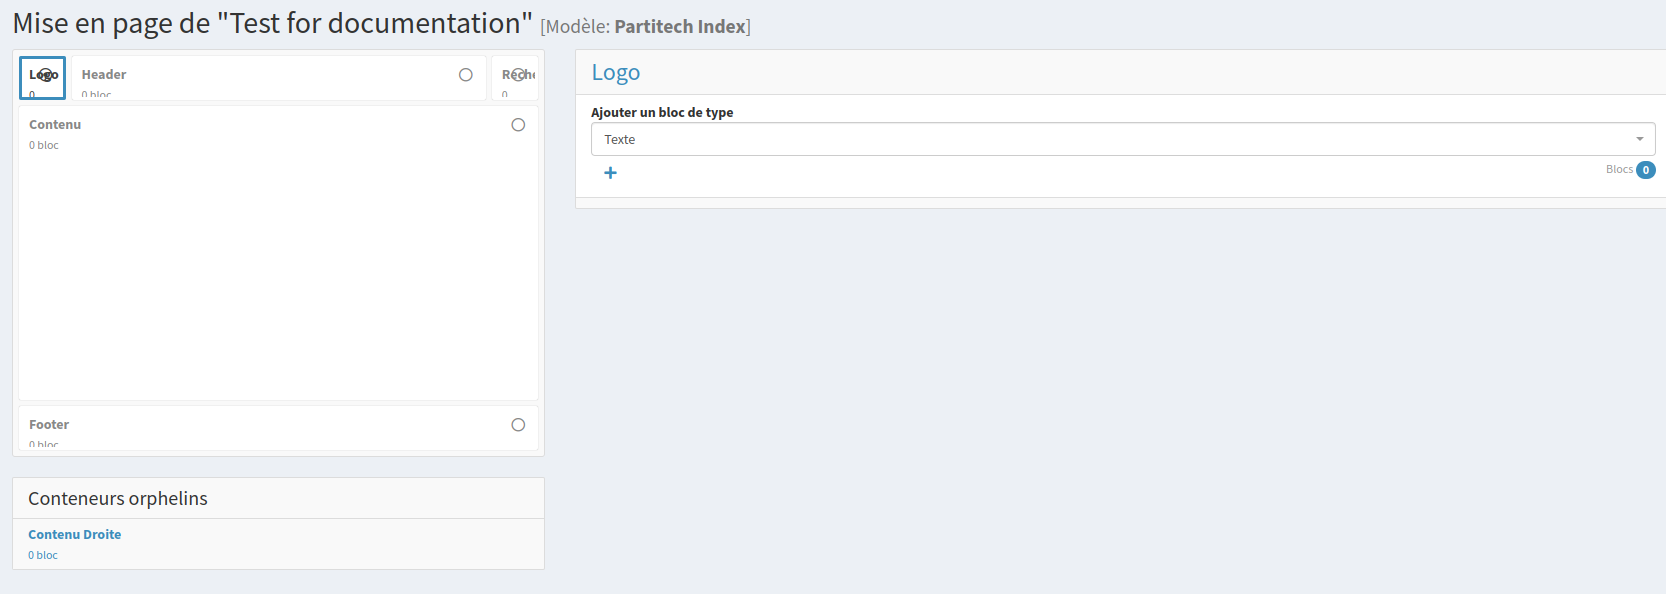Click the plus icon to add a block

click(x=610, y=173)
